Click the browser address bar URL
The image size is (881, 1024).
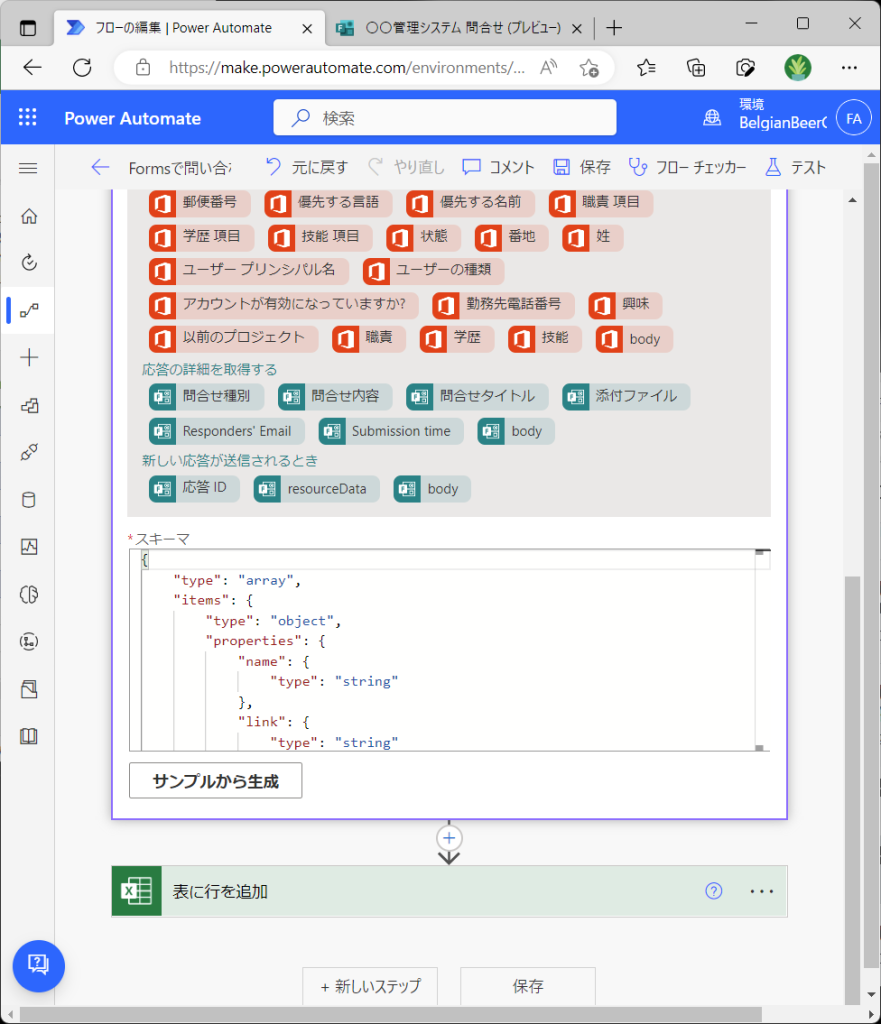[x=346, y=67]
